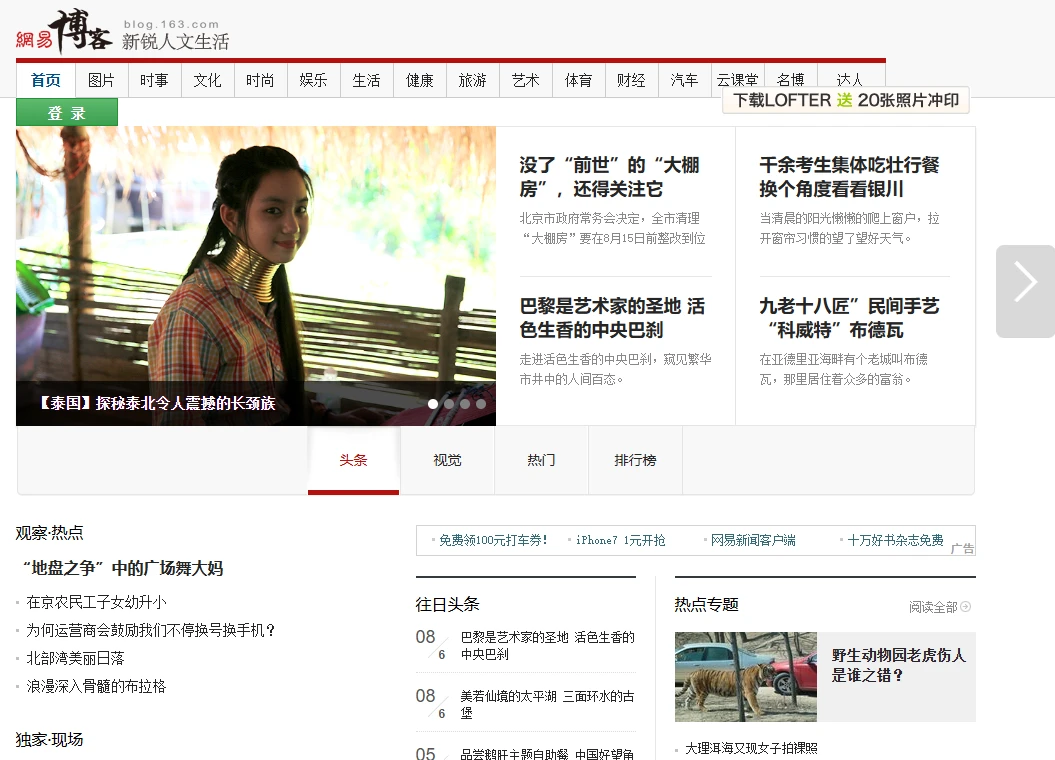Image resolution: width=1055 pixels, height=760 pixels.
Task: Select the third carousel dot
Action: tap(465, 404)
